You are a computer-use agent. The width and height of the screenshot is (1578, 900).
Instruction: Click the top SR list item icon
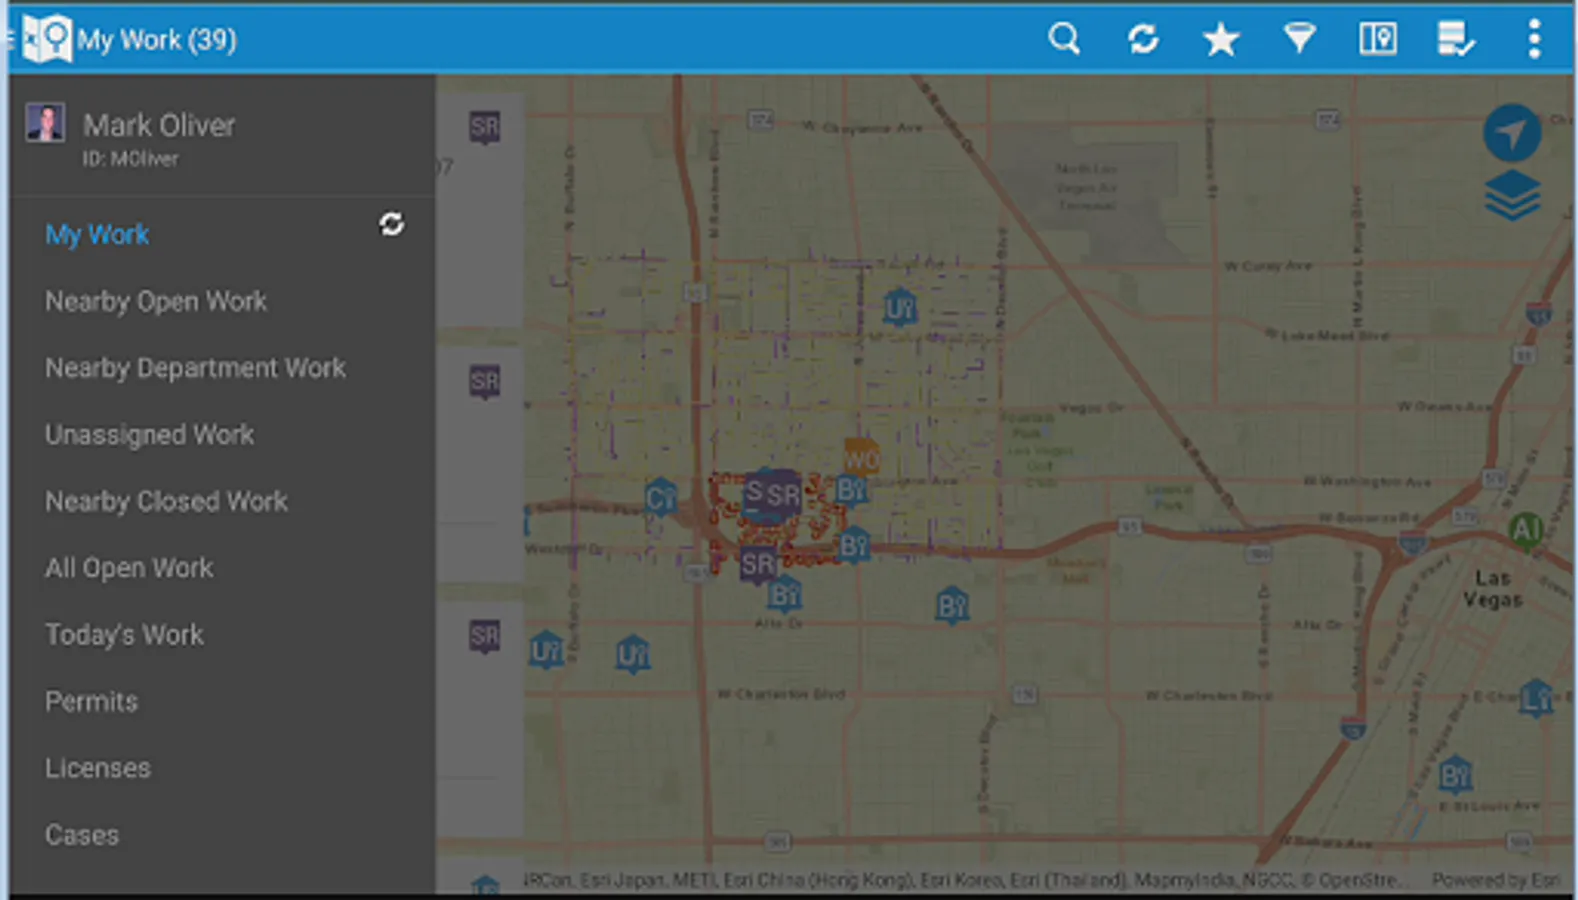tap(485, 127)
